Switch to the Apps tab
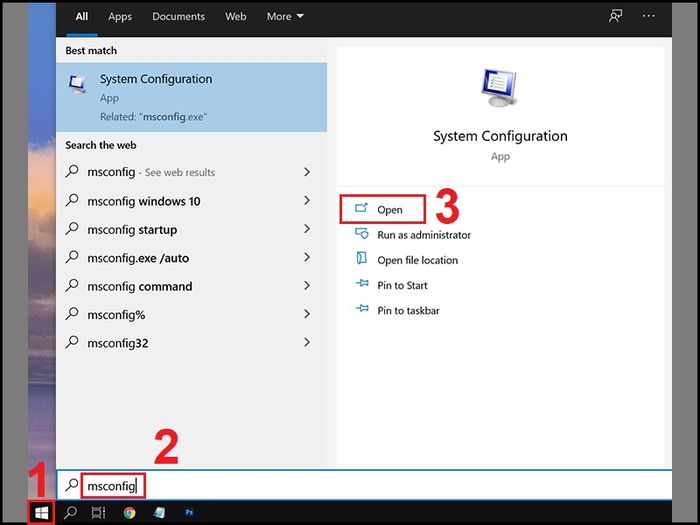Image resolution: width=700 pixels, height=525 pixels. coord(120,17)
